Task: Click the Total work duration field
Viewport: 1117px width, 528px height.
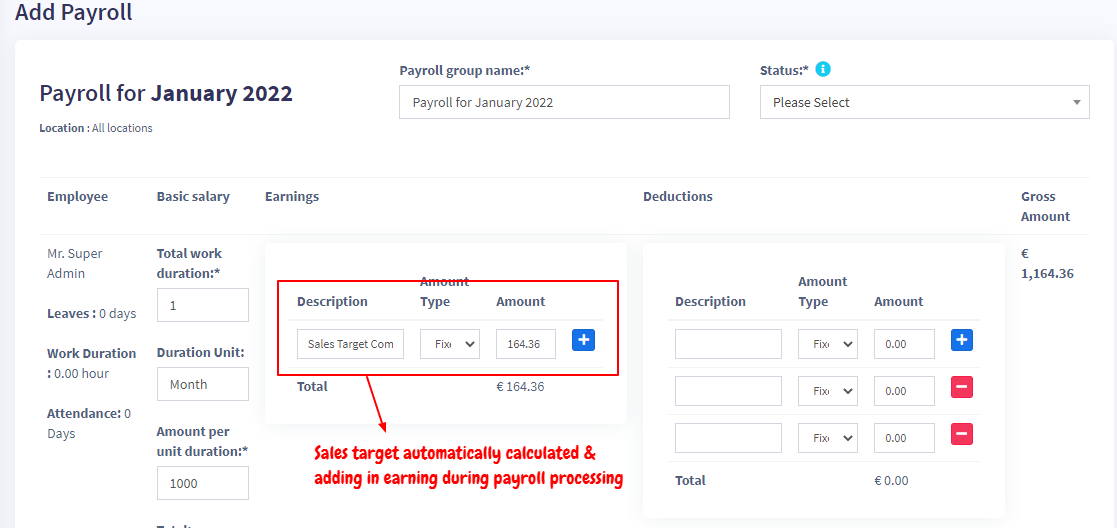Action: [x=203, y=305]
